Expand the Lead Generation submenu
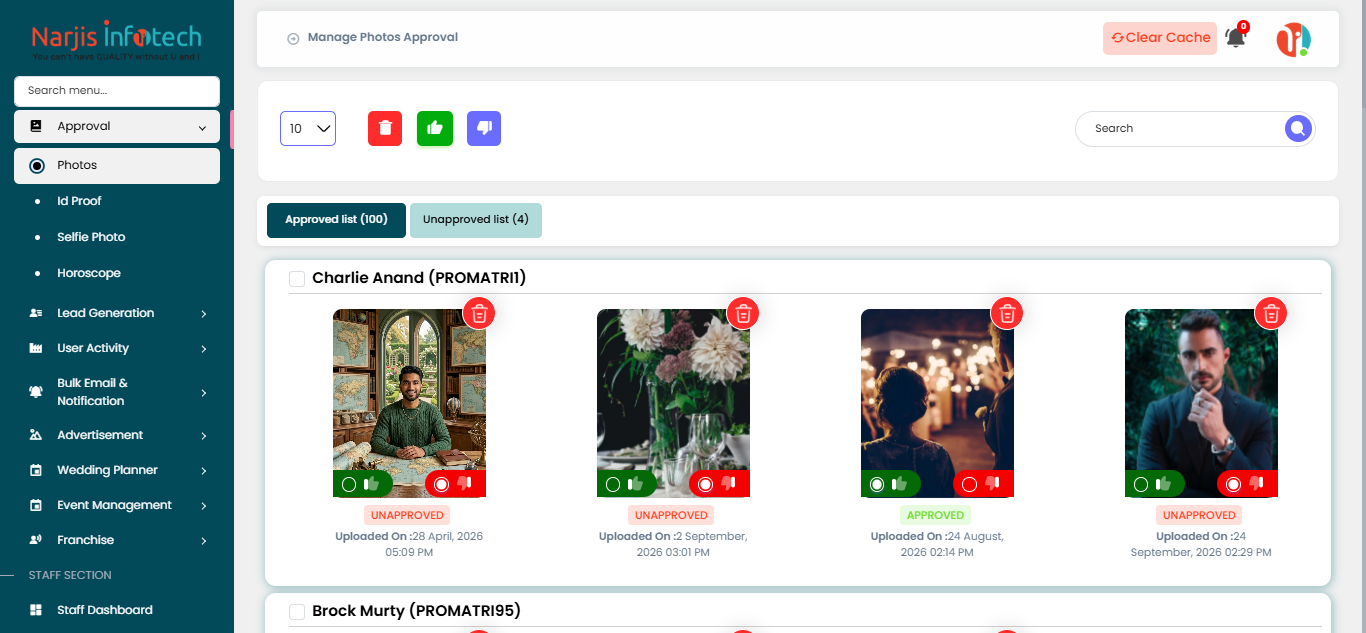 [203, 313]
